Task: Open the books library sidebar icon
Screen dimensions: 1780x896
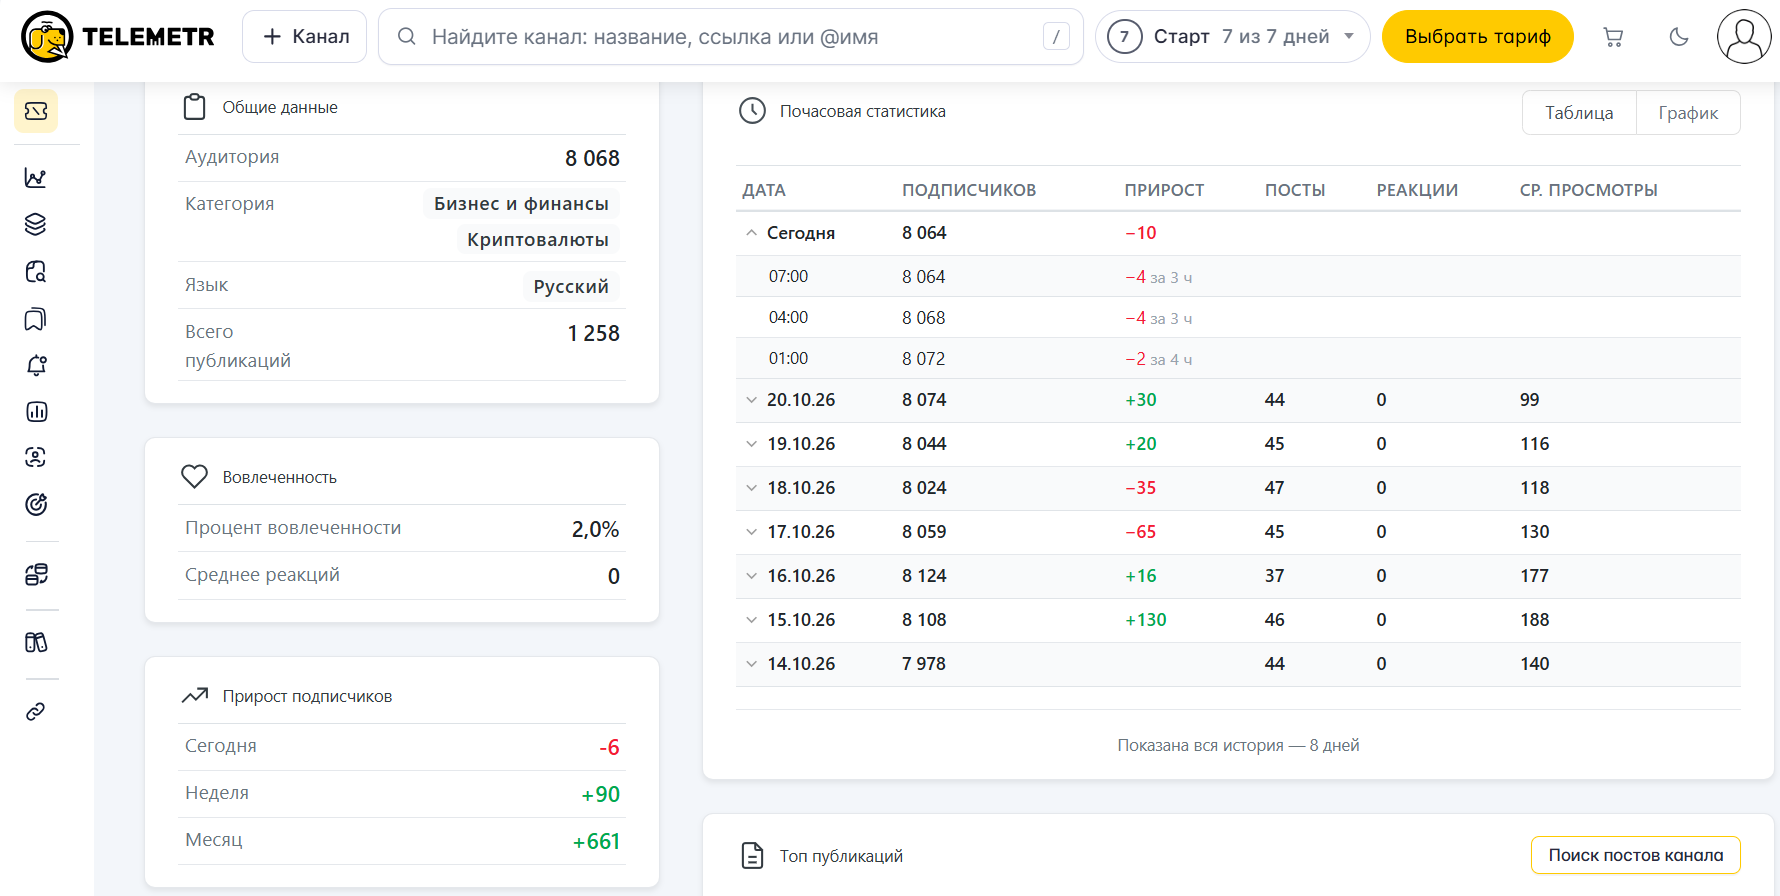Action: tap(36, 643)
